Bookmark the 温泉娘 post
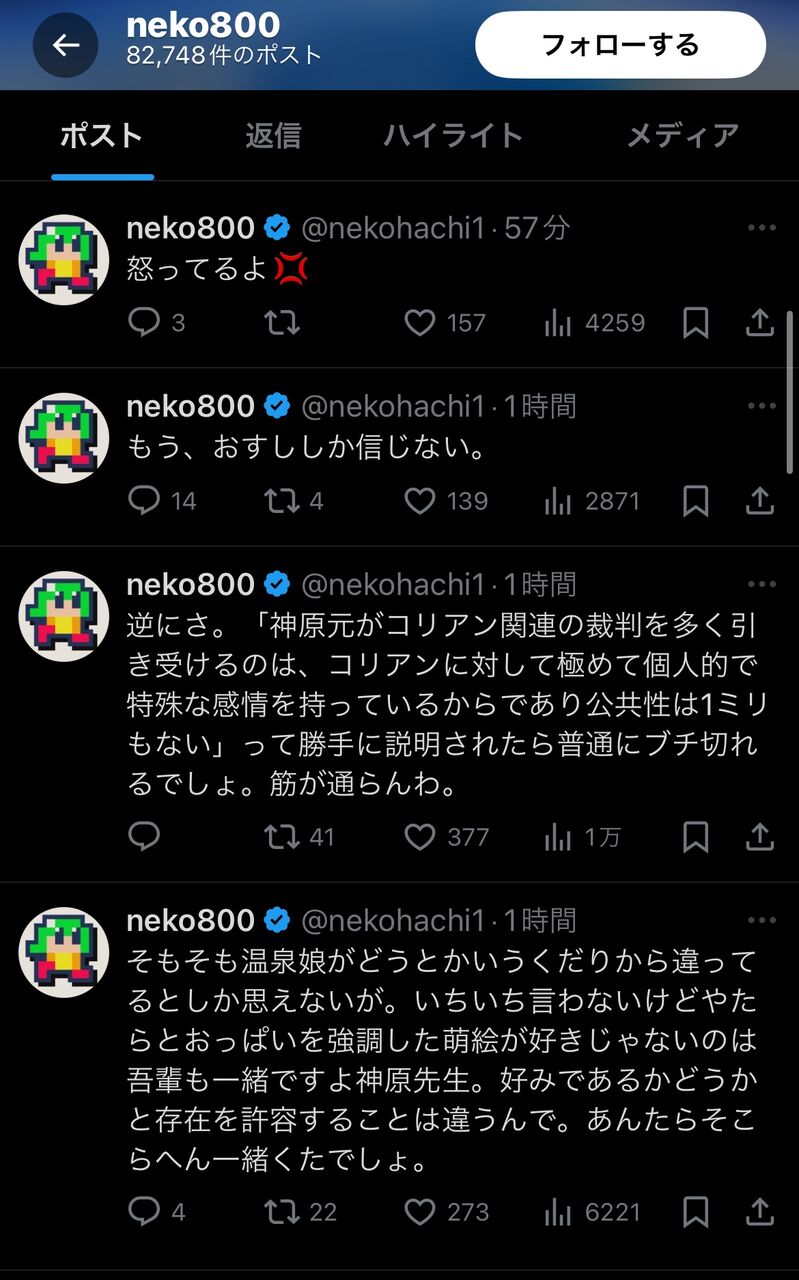The width and height of the screenshot is (799, 1280). tap(696, 1212)
